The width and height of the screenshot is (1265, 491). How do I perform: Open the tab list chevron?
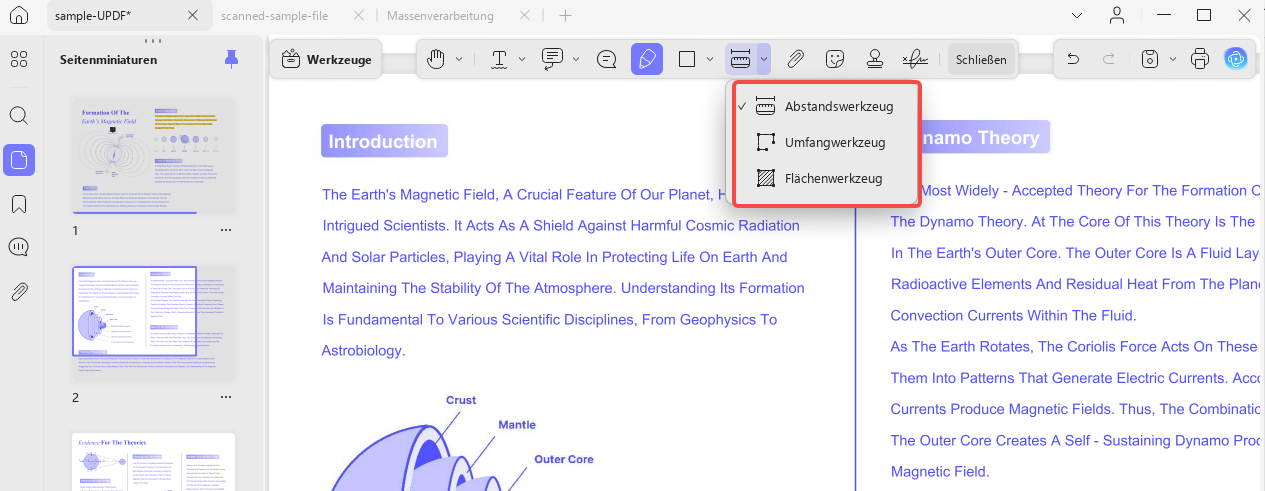click(1077, 16)
